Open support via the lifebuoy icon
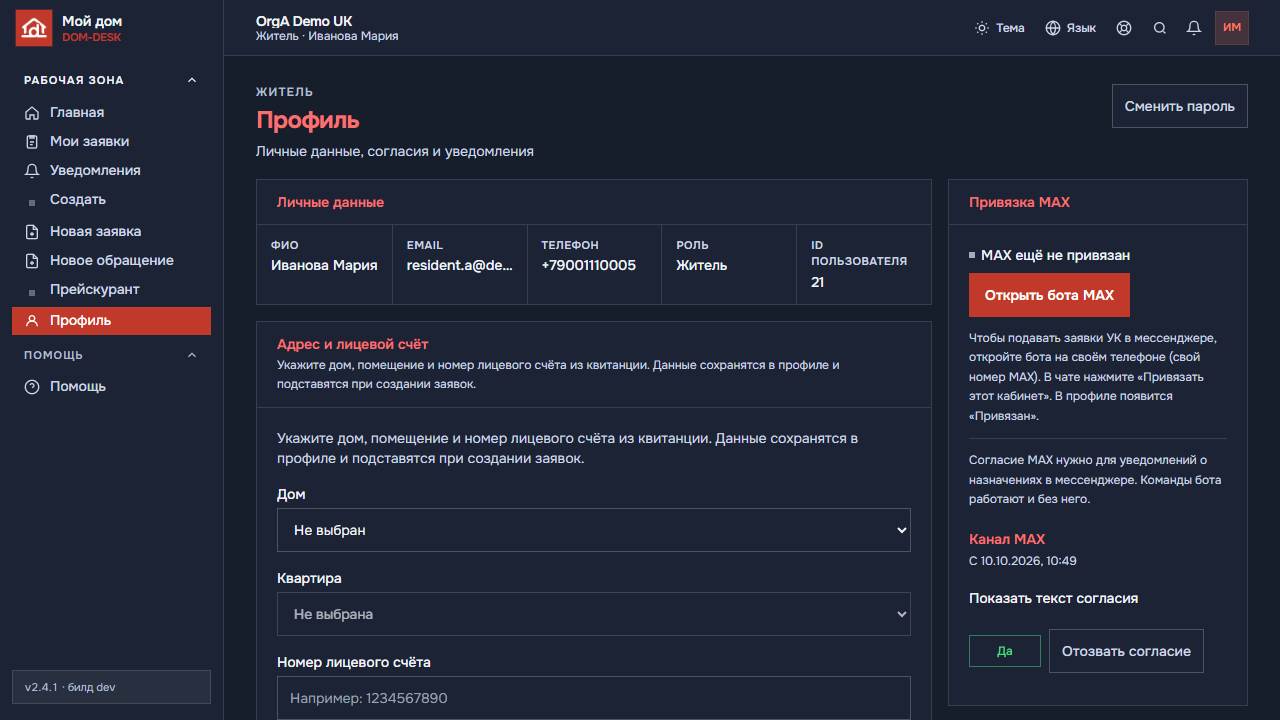 point(1124,28)
